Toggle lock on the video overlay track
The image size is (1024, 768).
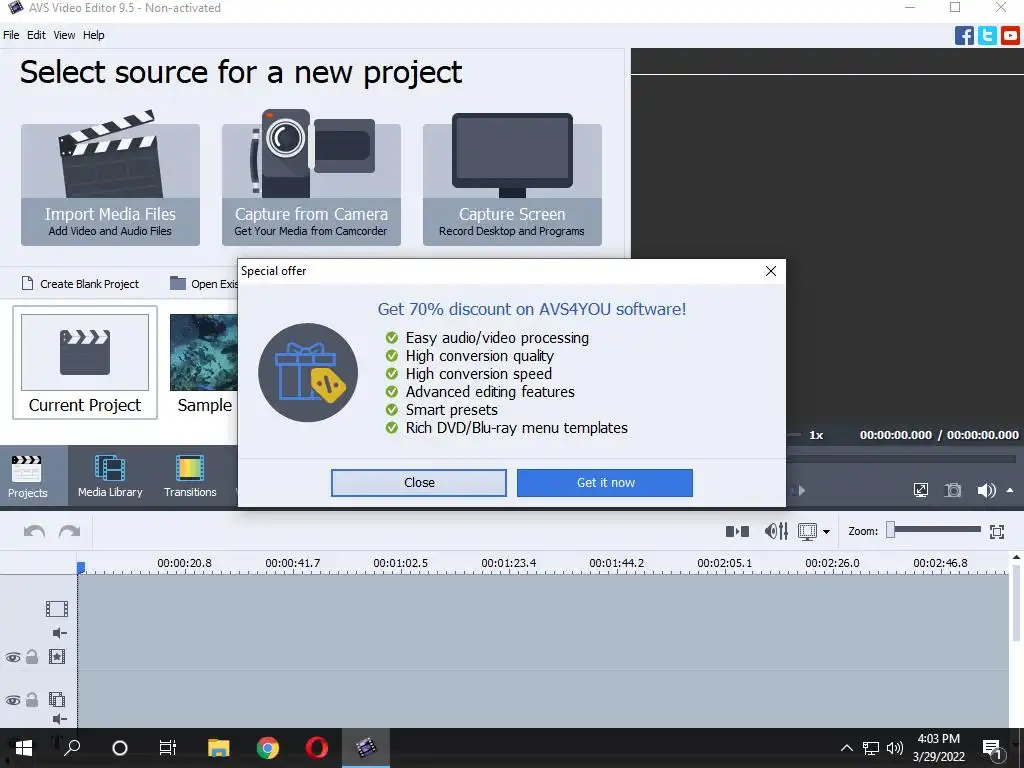click(x=32, y=700)
